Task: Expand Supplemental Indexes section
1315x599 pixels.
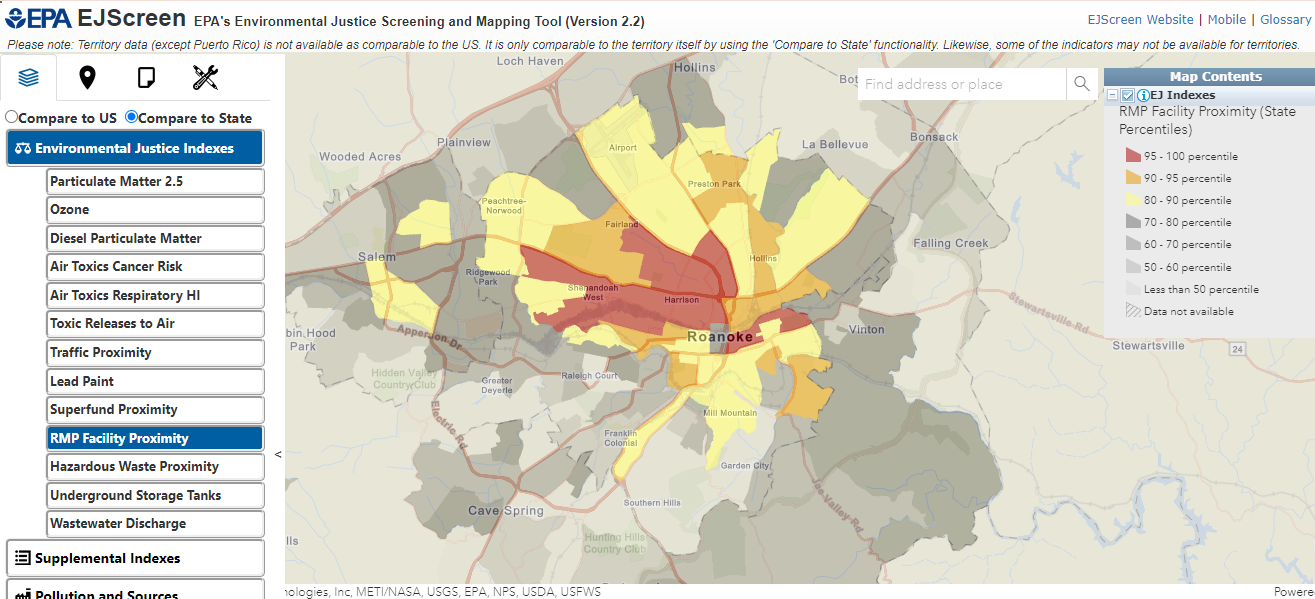Action: tap(135, 558)
